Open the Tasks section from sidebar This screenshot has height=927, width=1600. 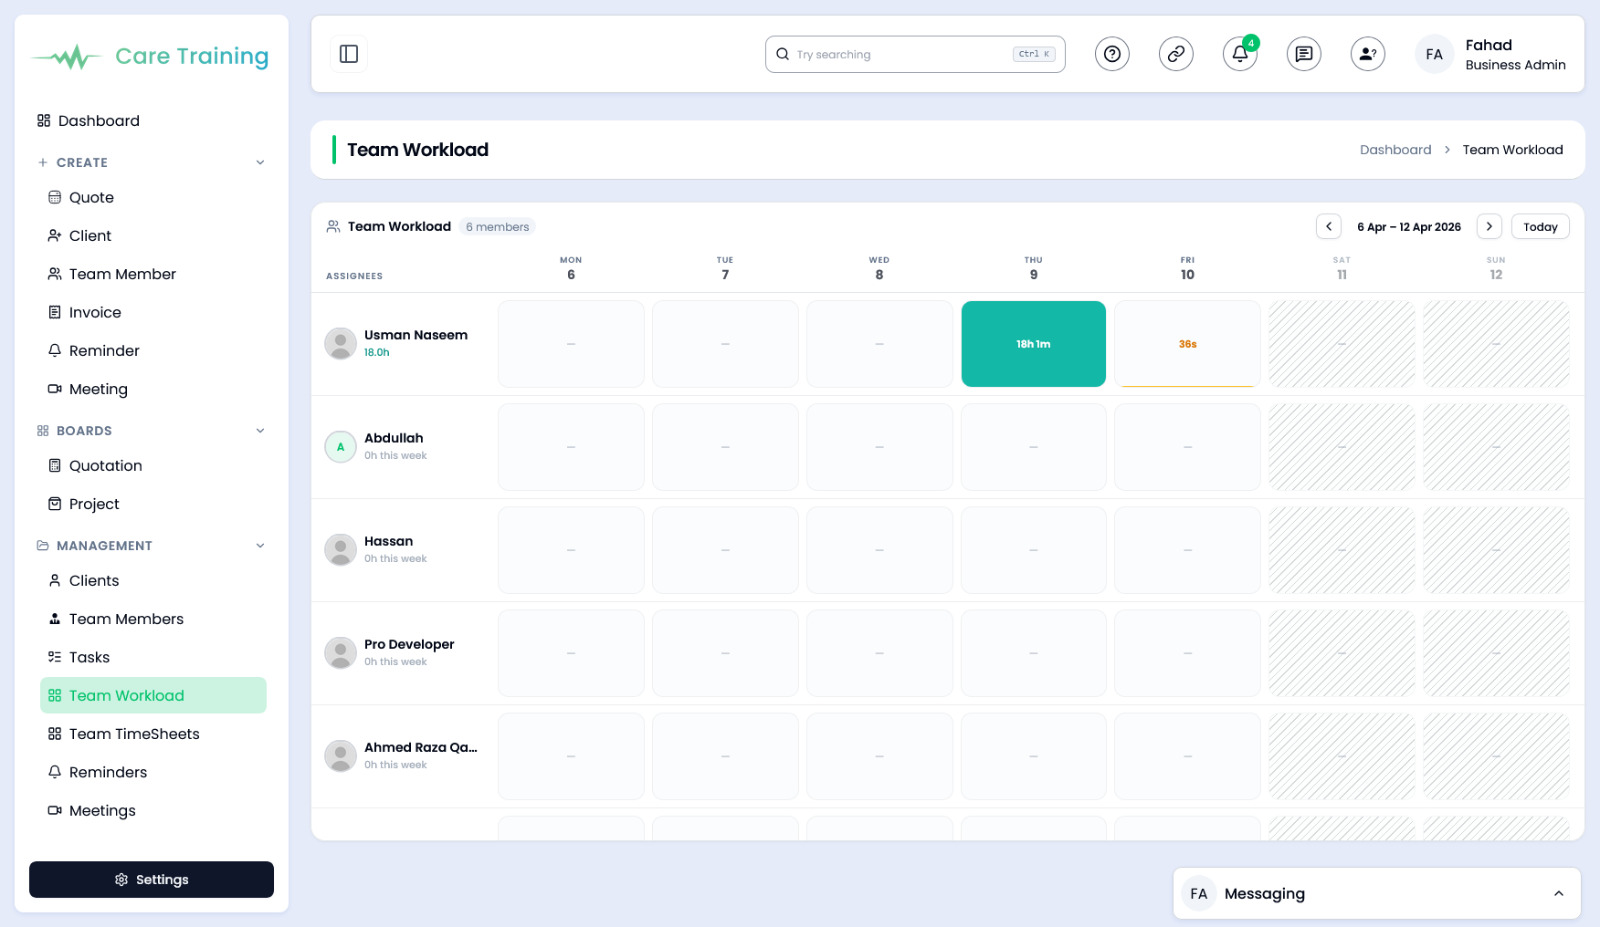(x=89, y=657)
